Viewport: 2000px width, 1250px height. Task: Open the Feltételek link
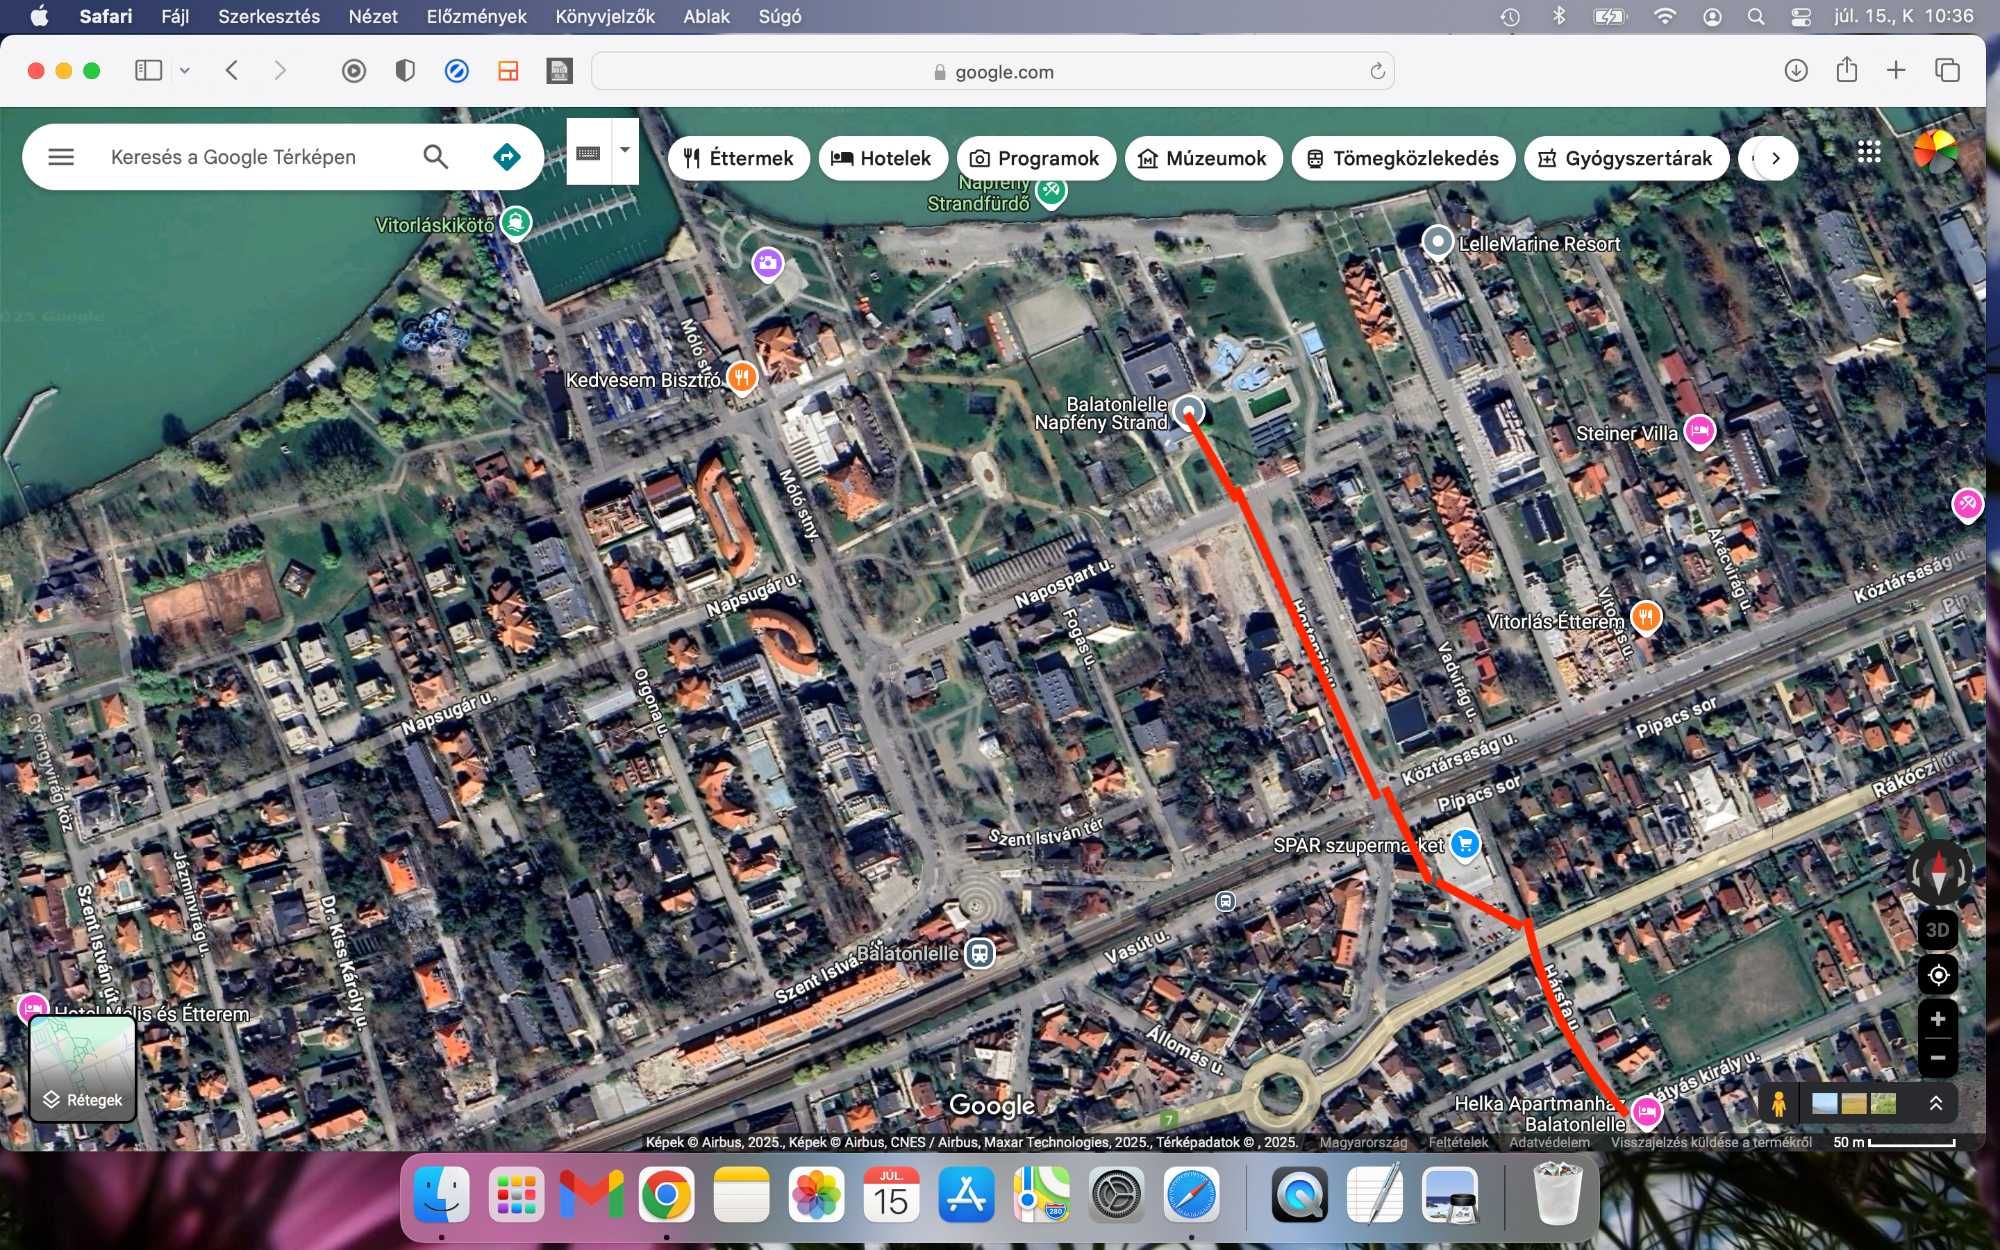[x=1458, y=1142]
